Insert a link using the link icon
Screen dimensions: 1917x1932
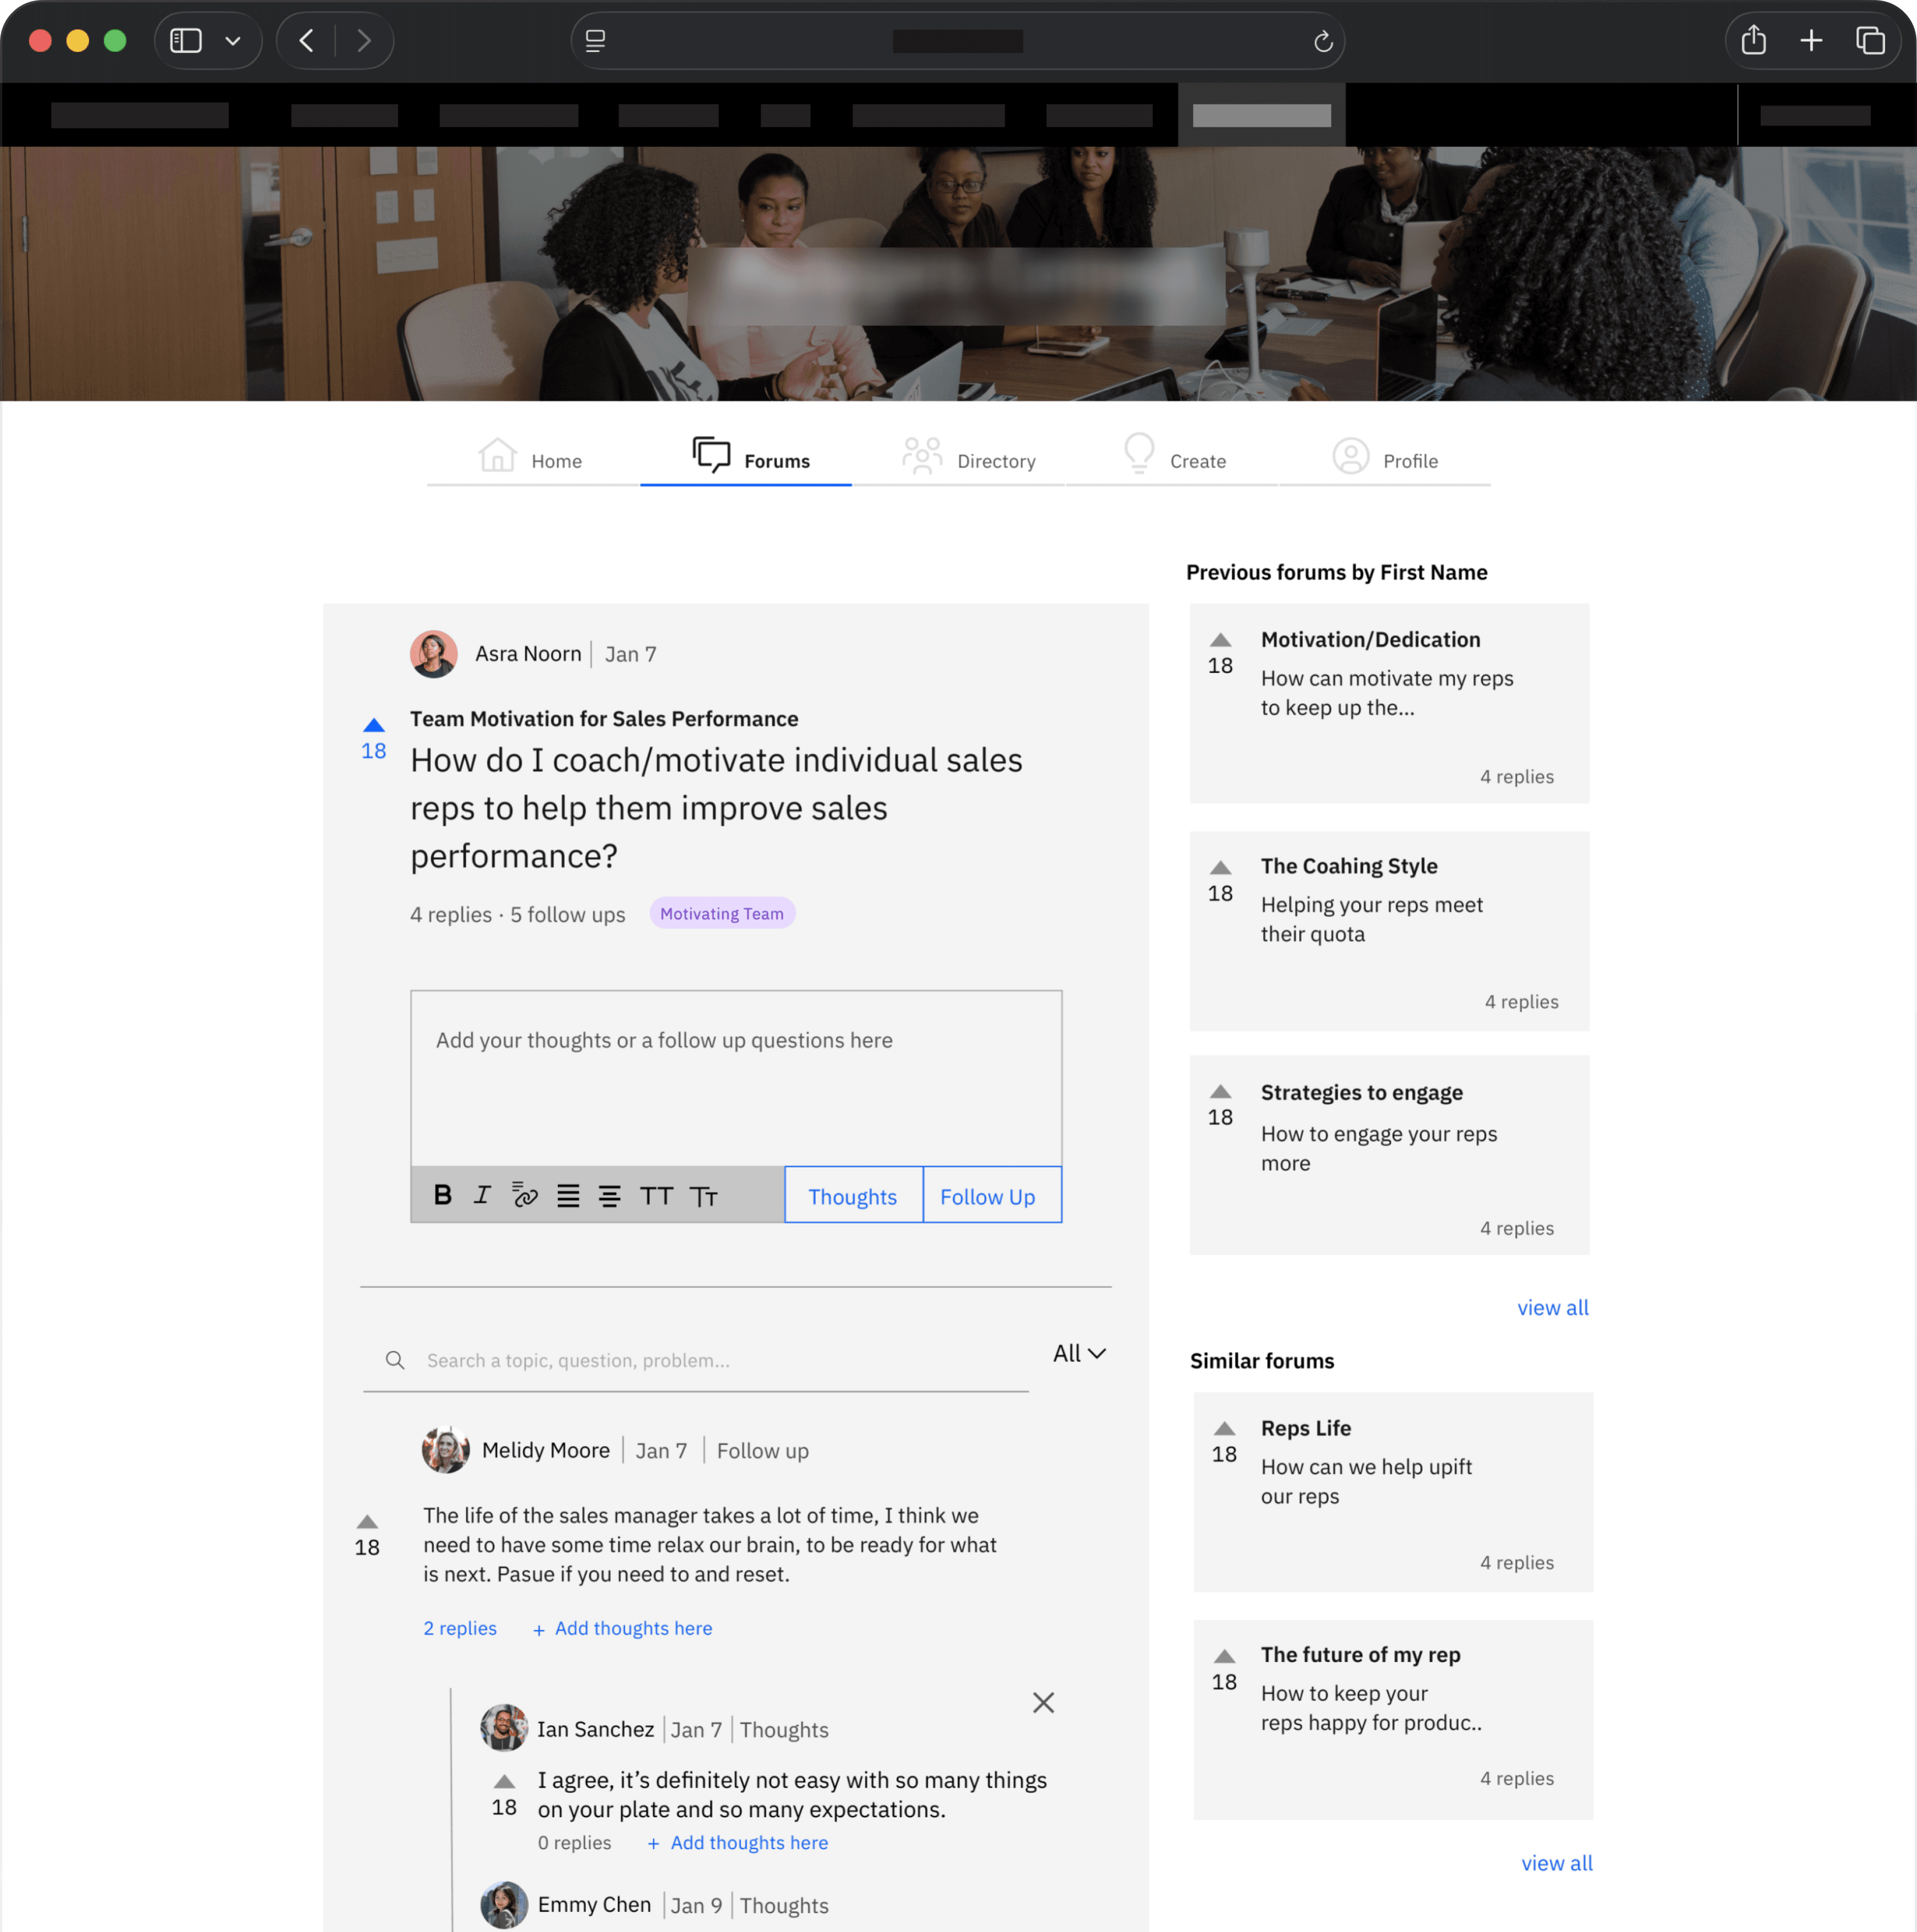coord(525,1195)
